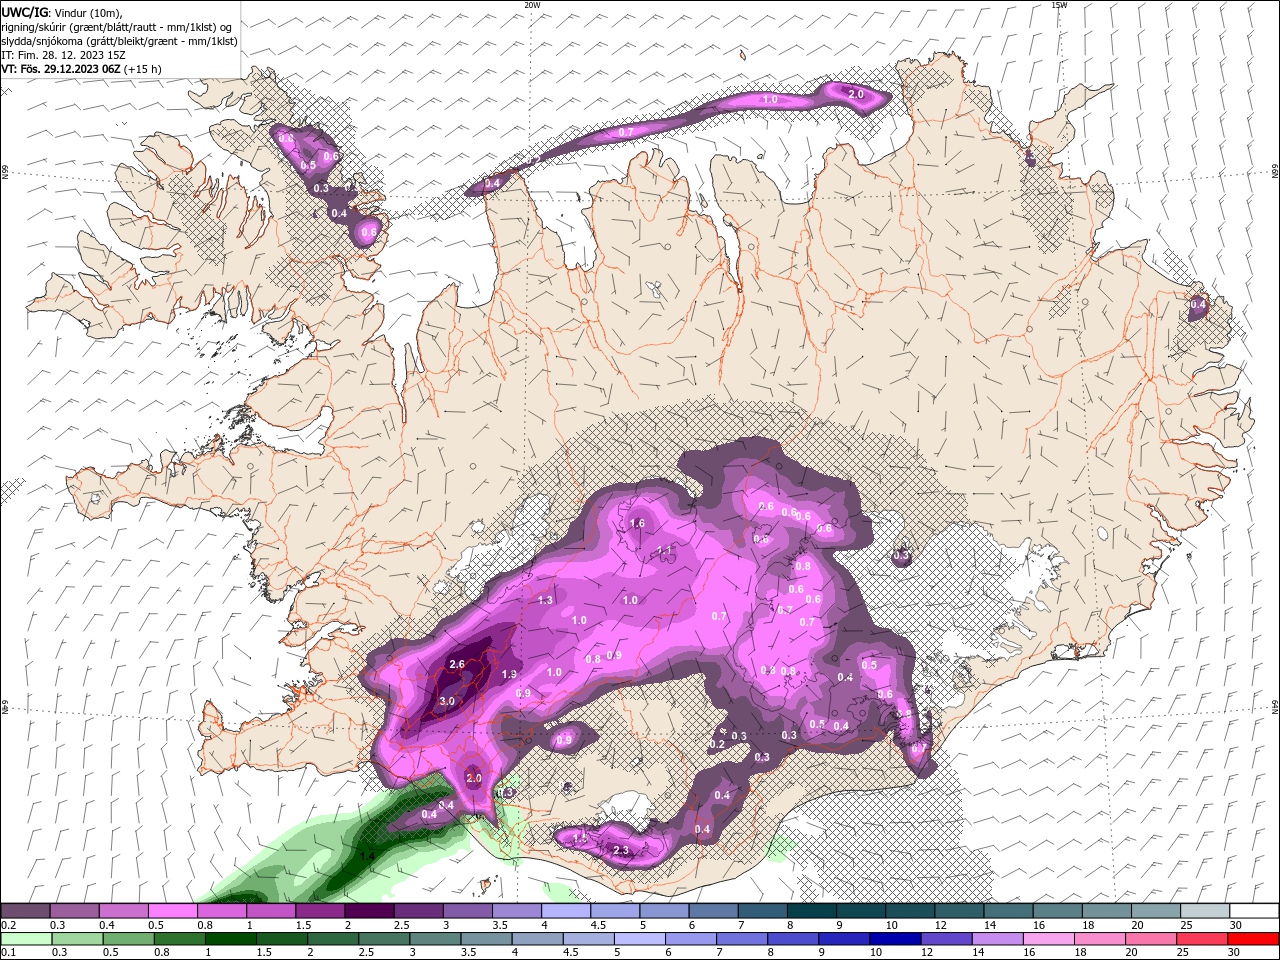This screenshot has height=960, width=1280.
Task: Select upper legend row dark teal swatch starting at 8
Action: click(x=811, y=910)
